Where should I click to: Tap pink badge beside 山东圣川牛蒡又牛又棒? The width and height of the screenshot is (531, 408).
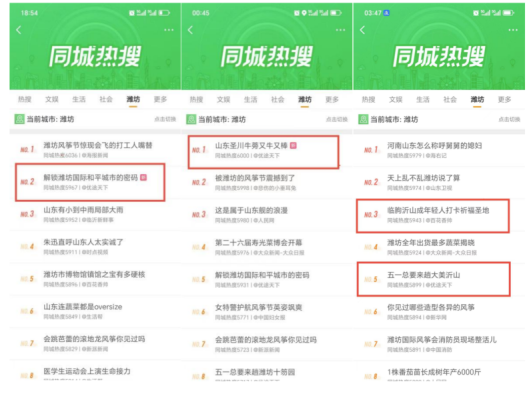tap(293, 146)
